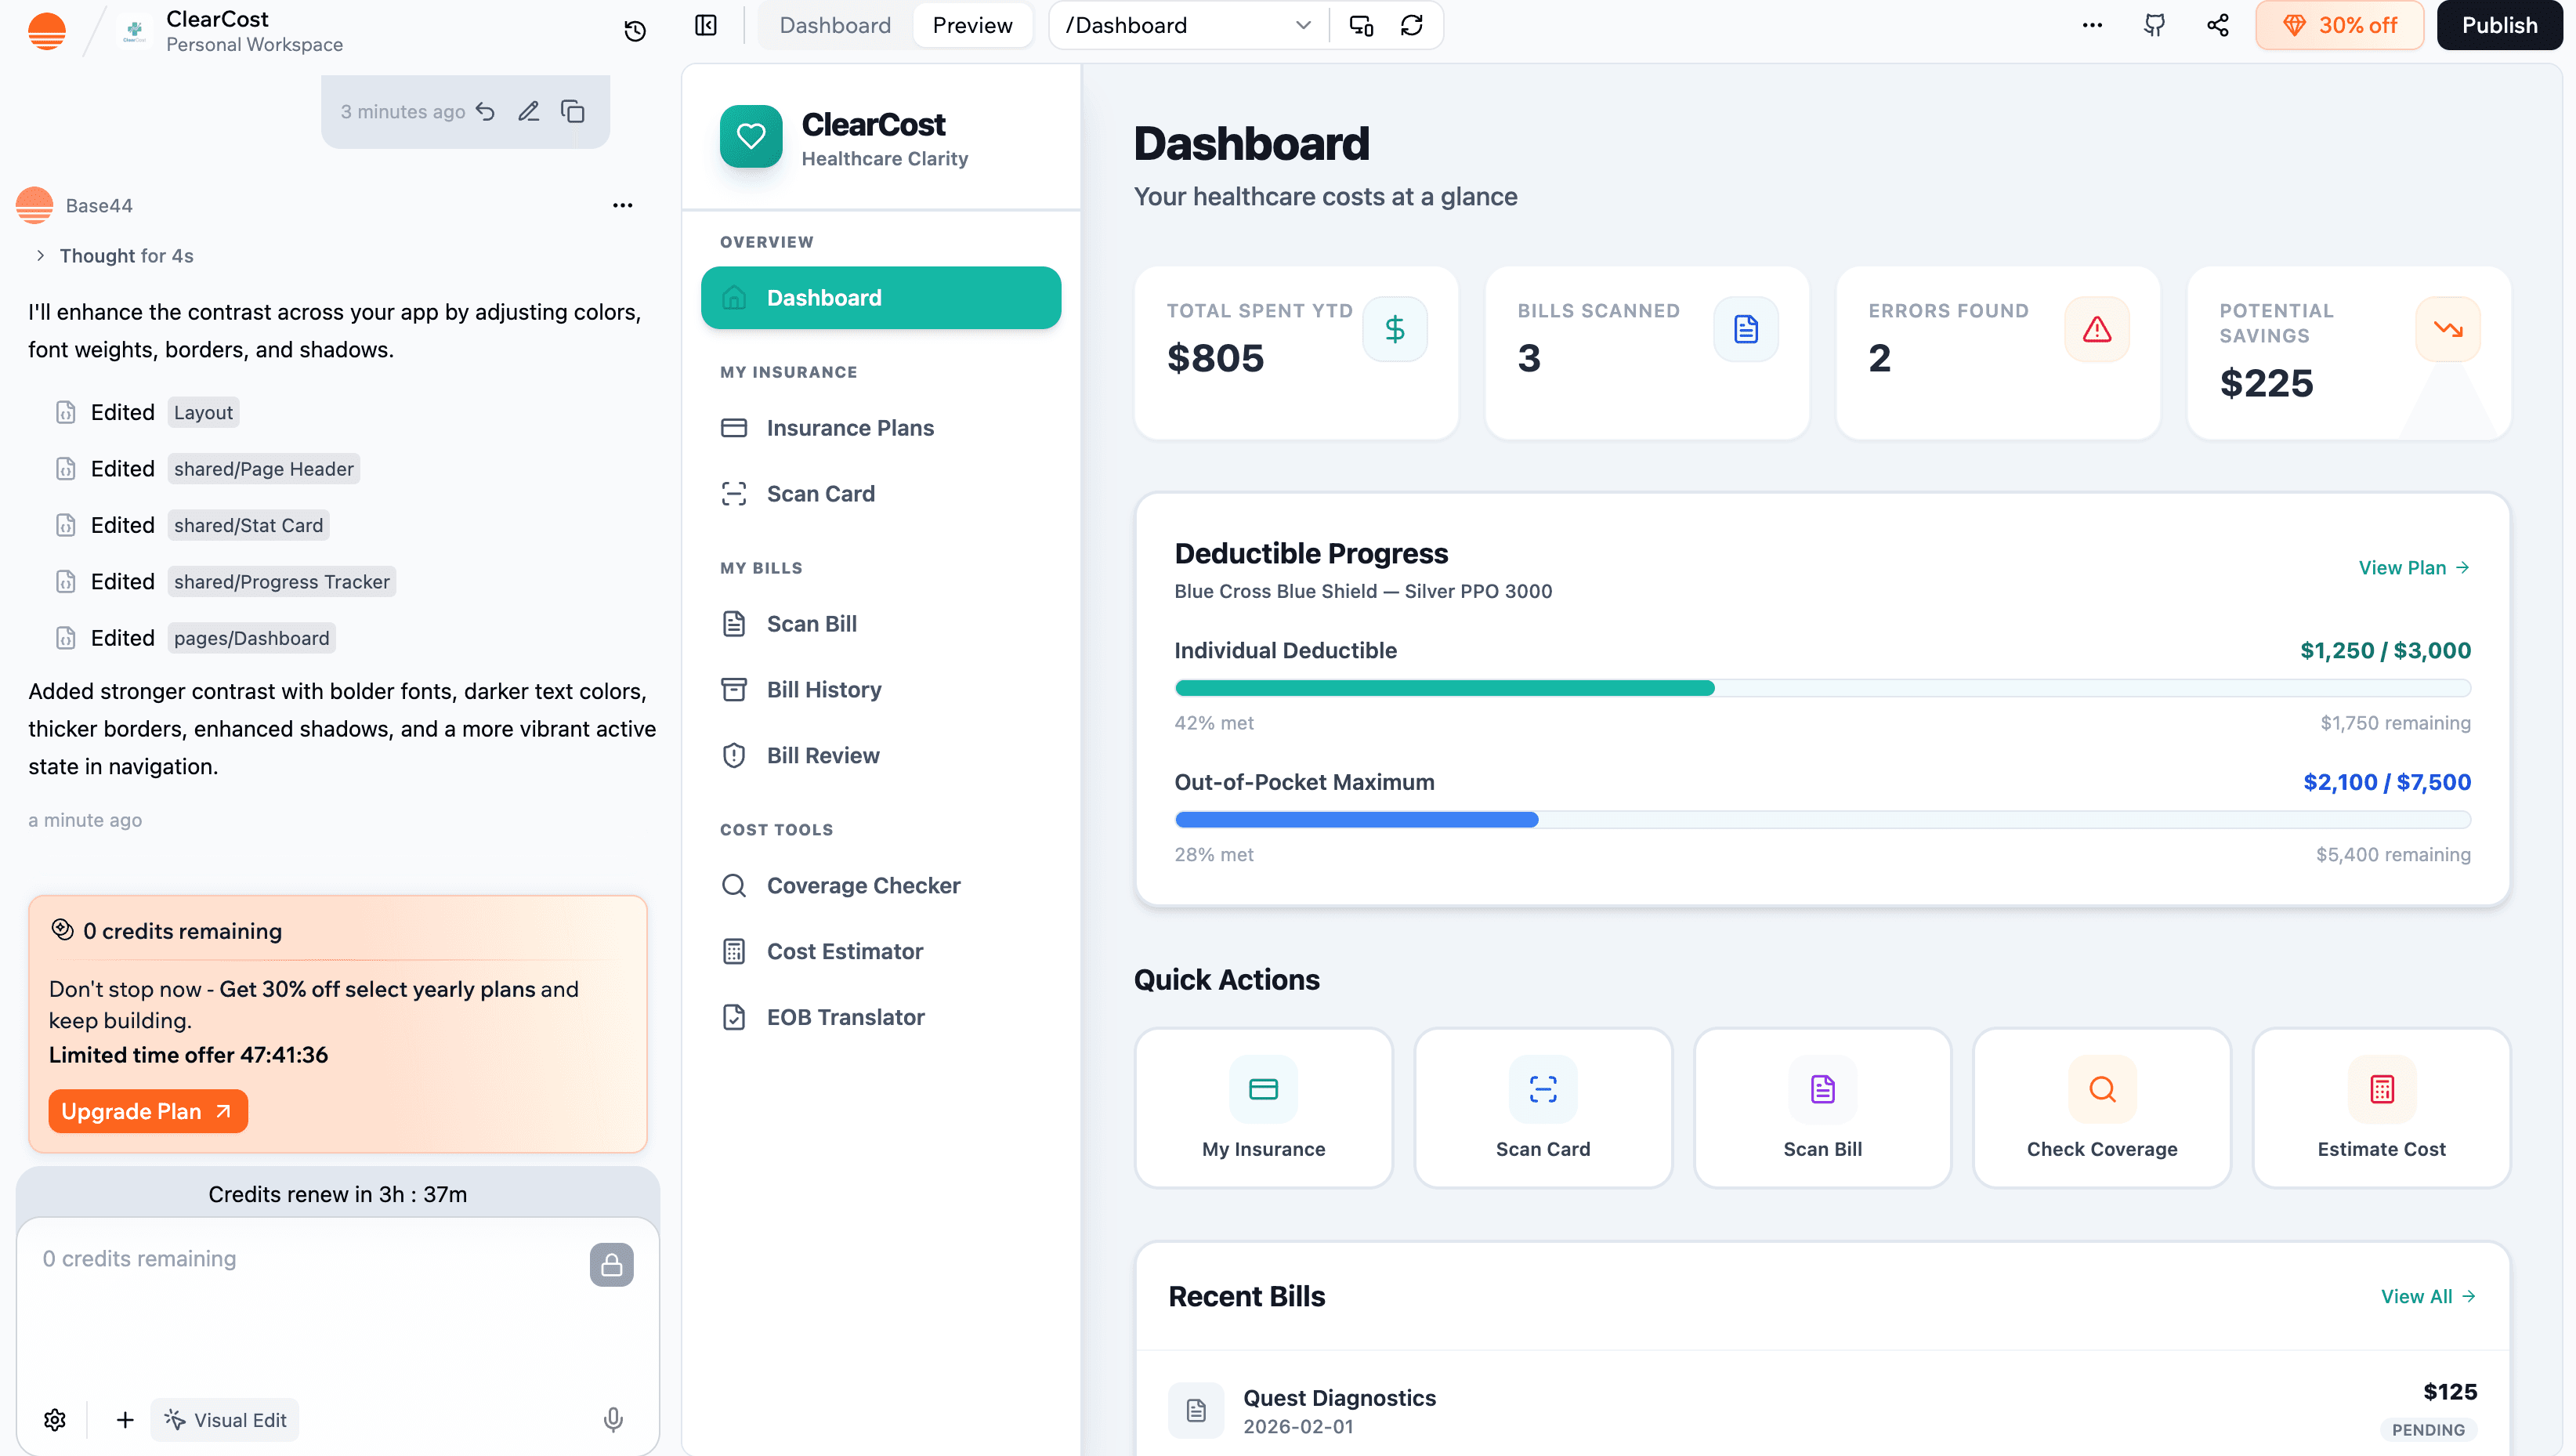The width and height of the screenshot is (2576, 1456).
Task: Click the microphone icon in chat input
Action: (613, 1419)
